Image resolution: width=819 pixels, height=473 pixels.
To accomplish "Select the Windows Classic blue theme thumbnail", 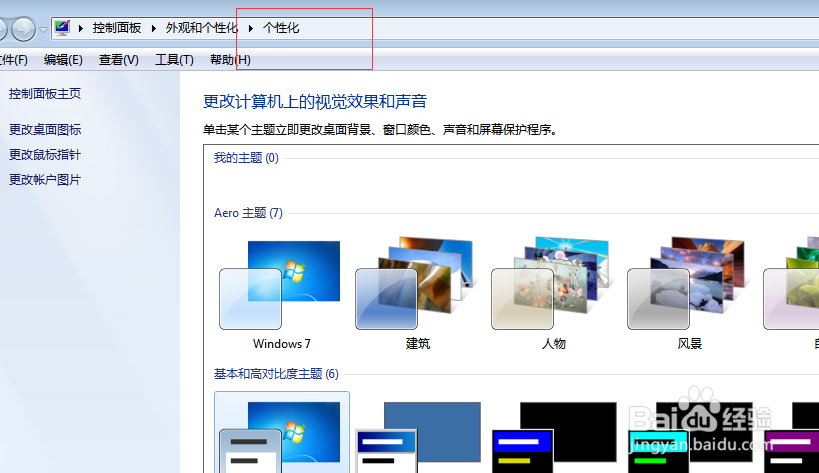I will pyautogui.click(x=418, y=436).
